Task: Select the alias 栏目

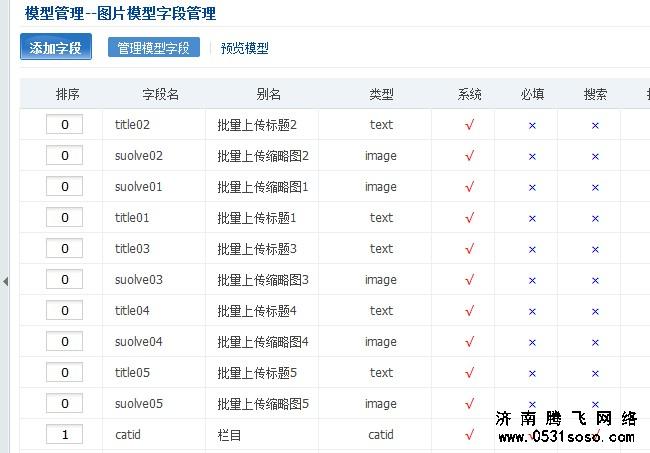Action: click(x=229, y=435)
